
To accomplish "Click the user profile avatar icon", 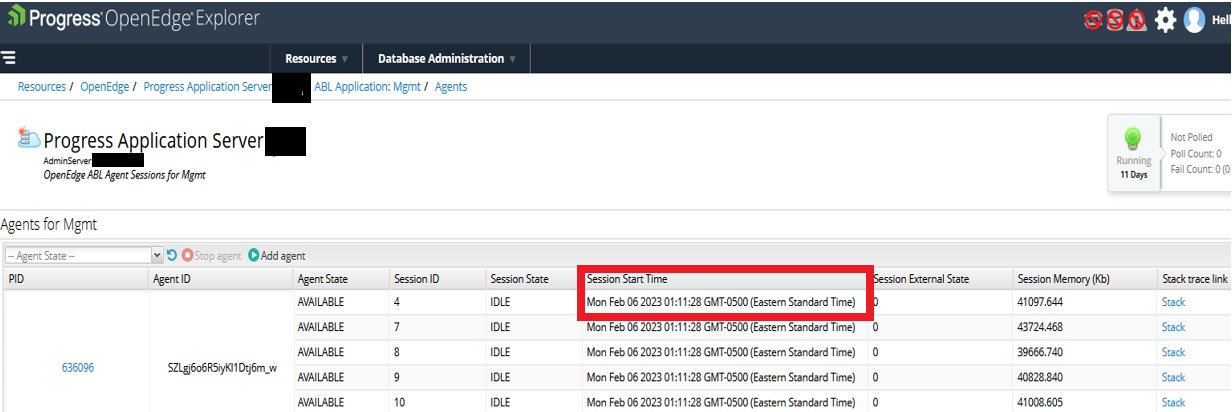I will [1194, 20].
